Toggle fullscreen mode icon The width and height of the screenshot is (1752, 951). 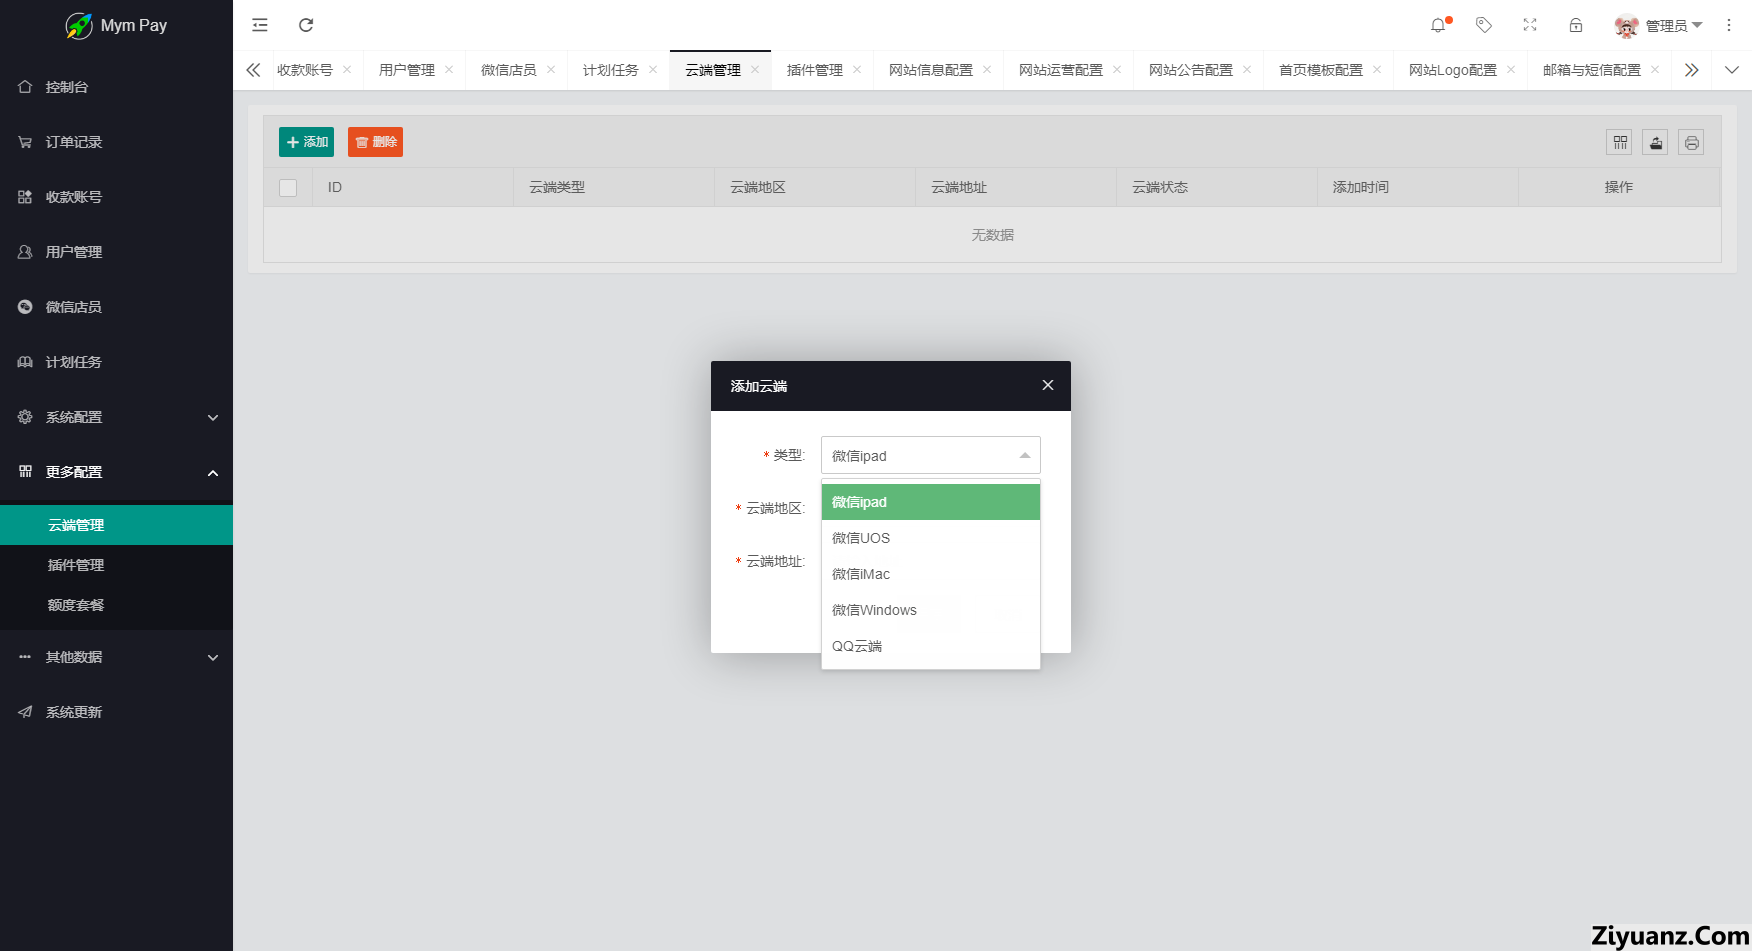pos(1530,25)
